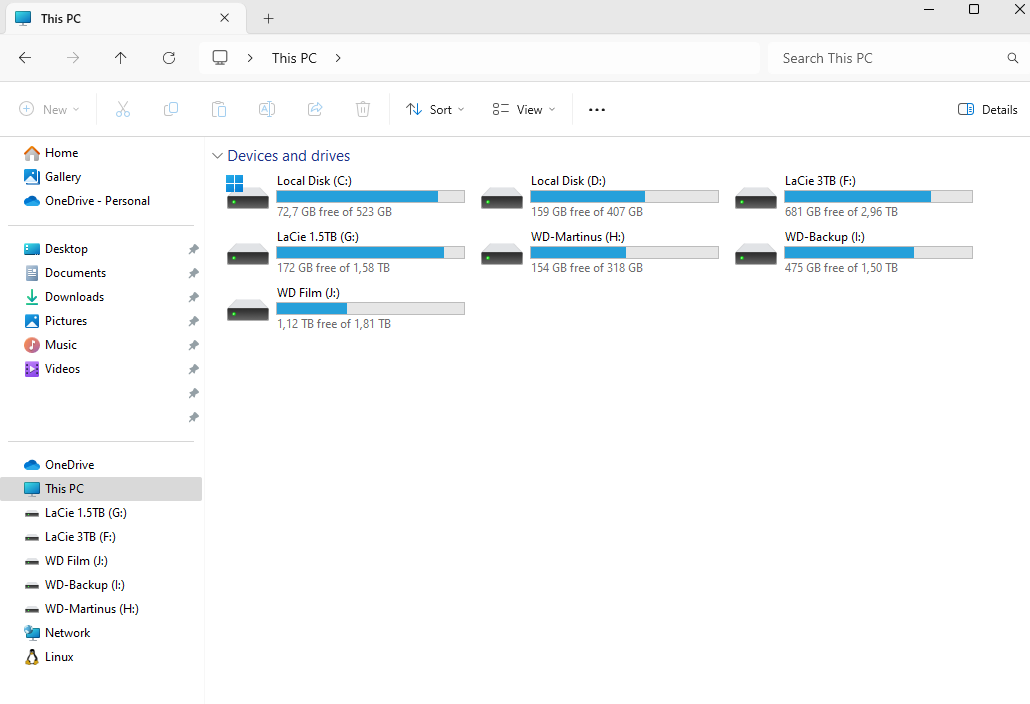Toggle the search magnifier in Search This PC
Image resolution: width=1030 pixels, height=704 pixels.
coord(1012,58)
